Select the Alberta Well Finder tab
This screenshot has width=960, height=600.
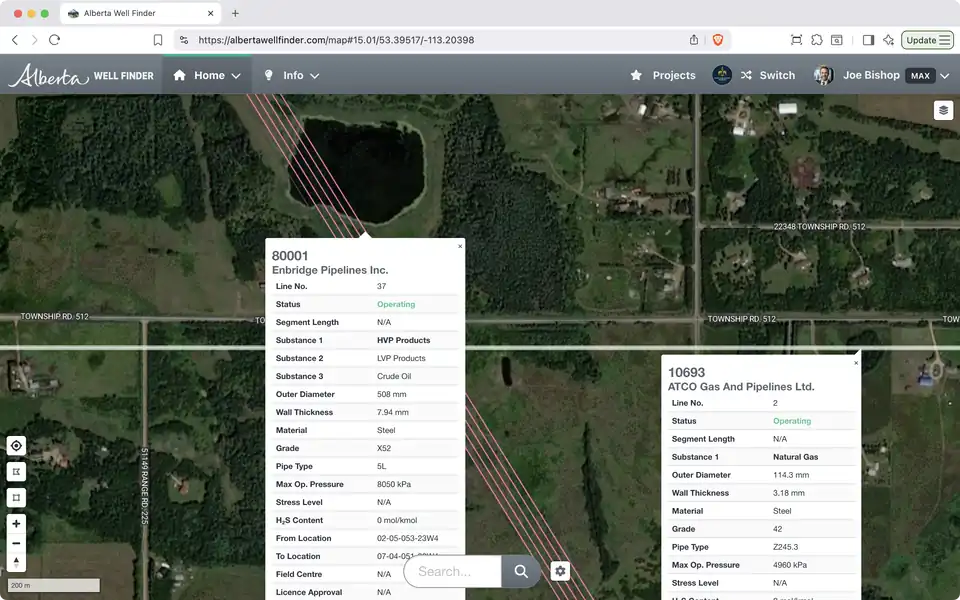click(140, 13)
